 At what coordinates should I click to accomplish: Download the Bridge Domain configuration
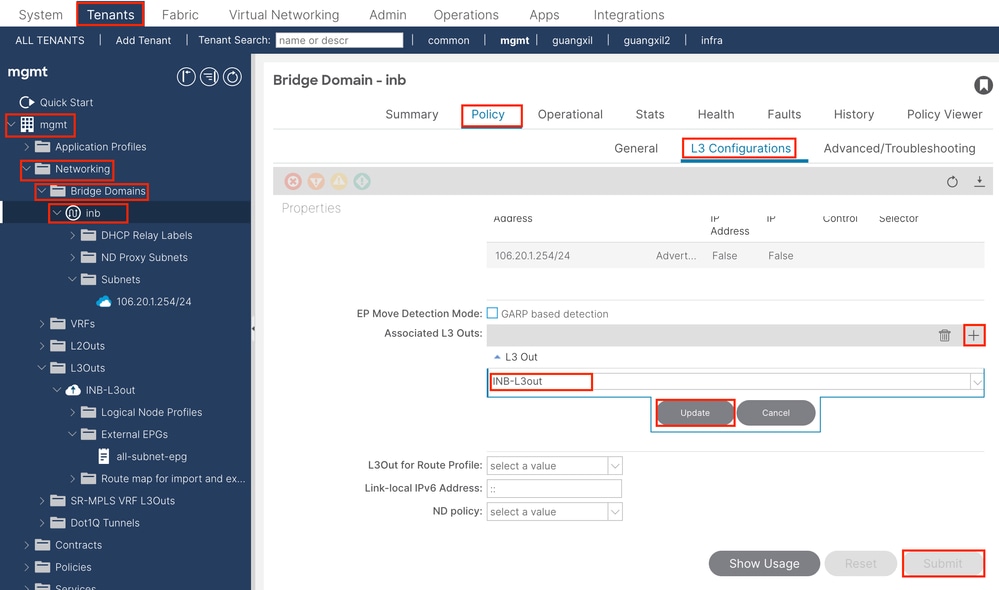[979, 182]
